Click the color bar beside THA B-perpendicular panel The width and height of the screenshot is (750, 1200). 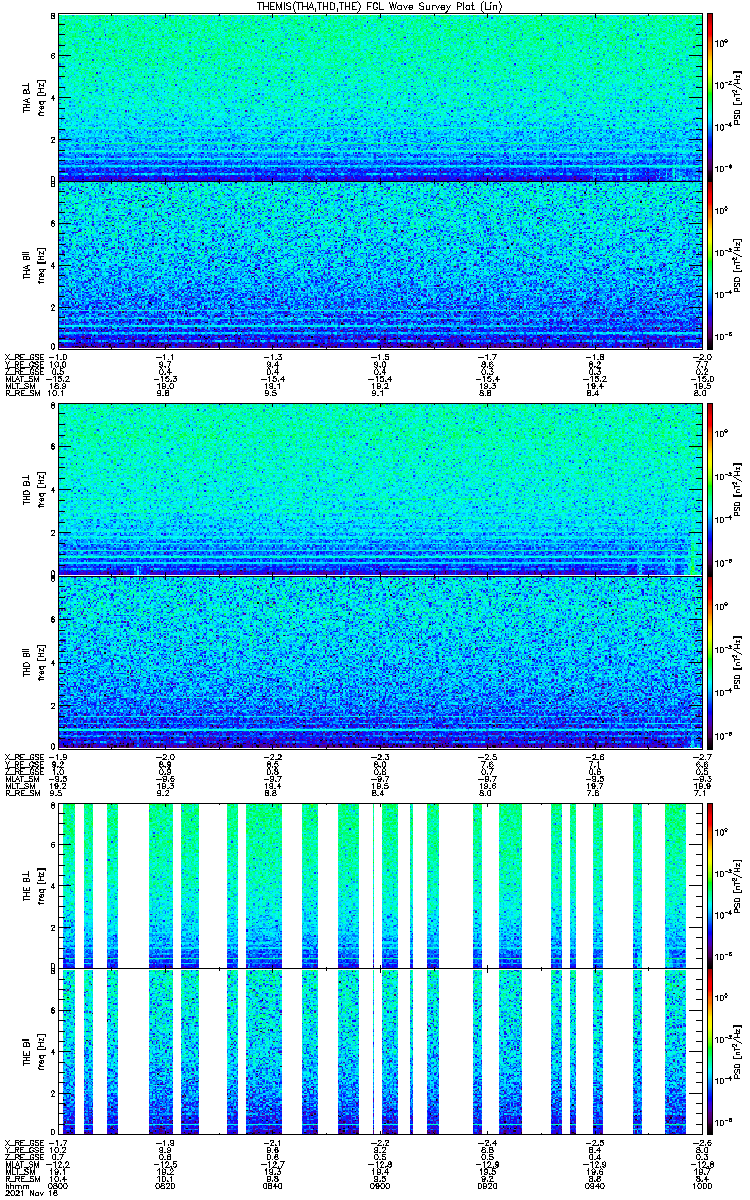tap(710, 97)
